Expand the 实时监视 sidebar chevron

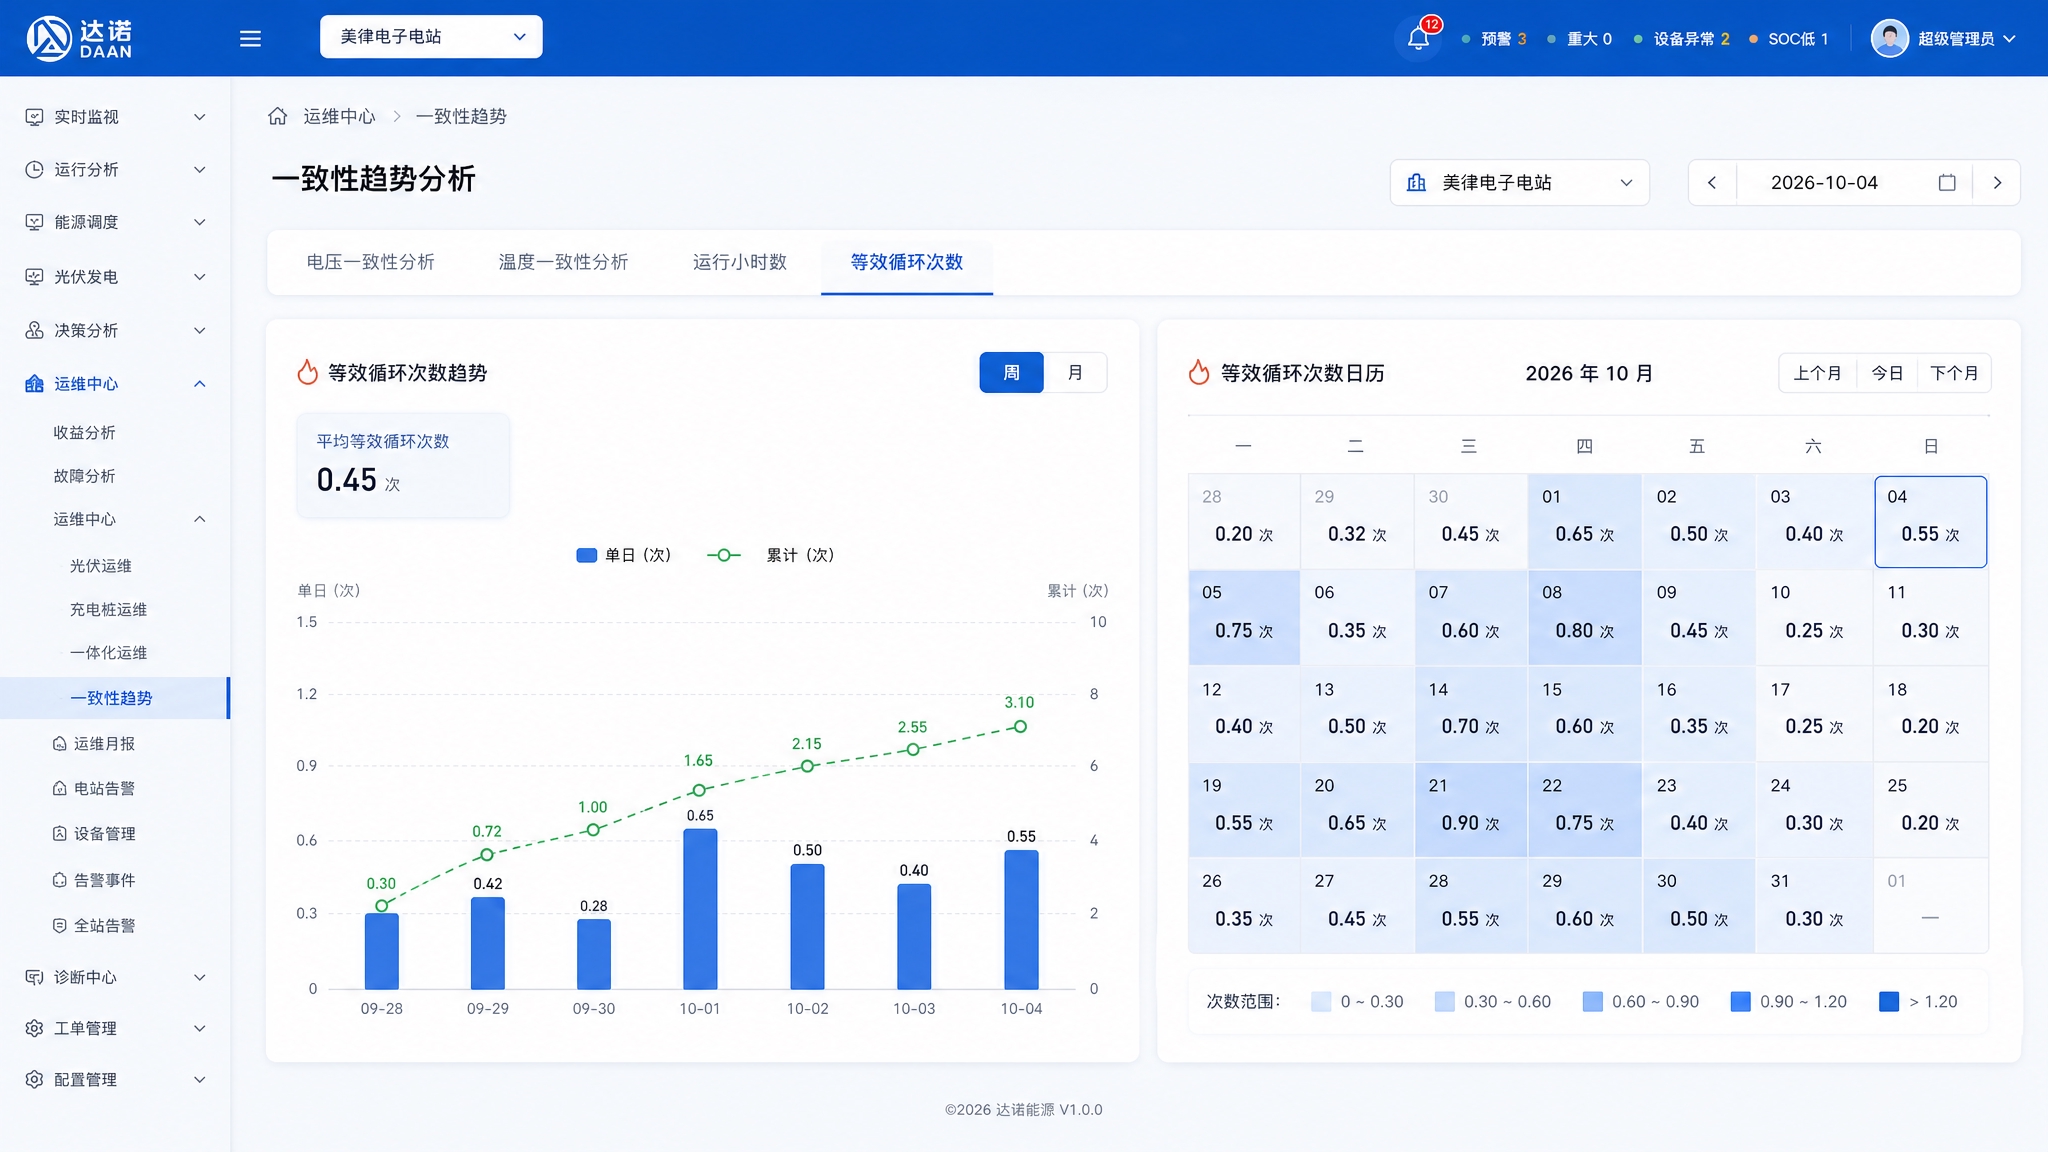(x=199, y=117)
